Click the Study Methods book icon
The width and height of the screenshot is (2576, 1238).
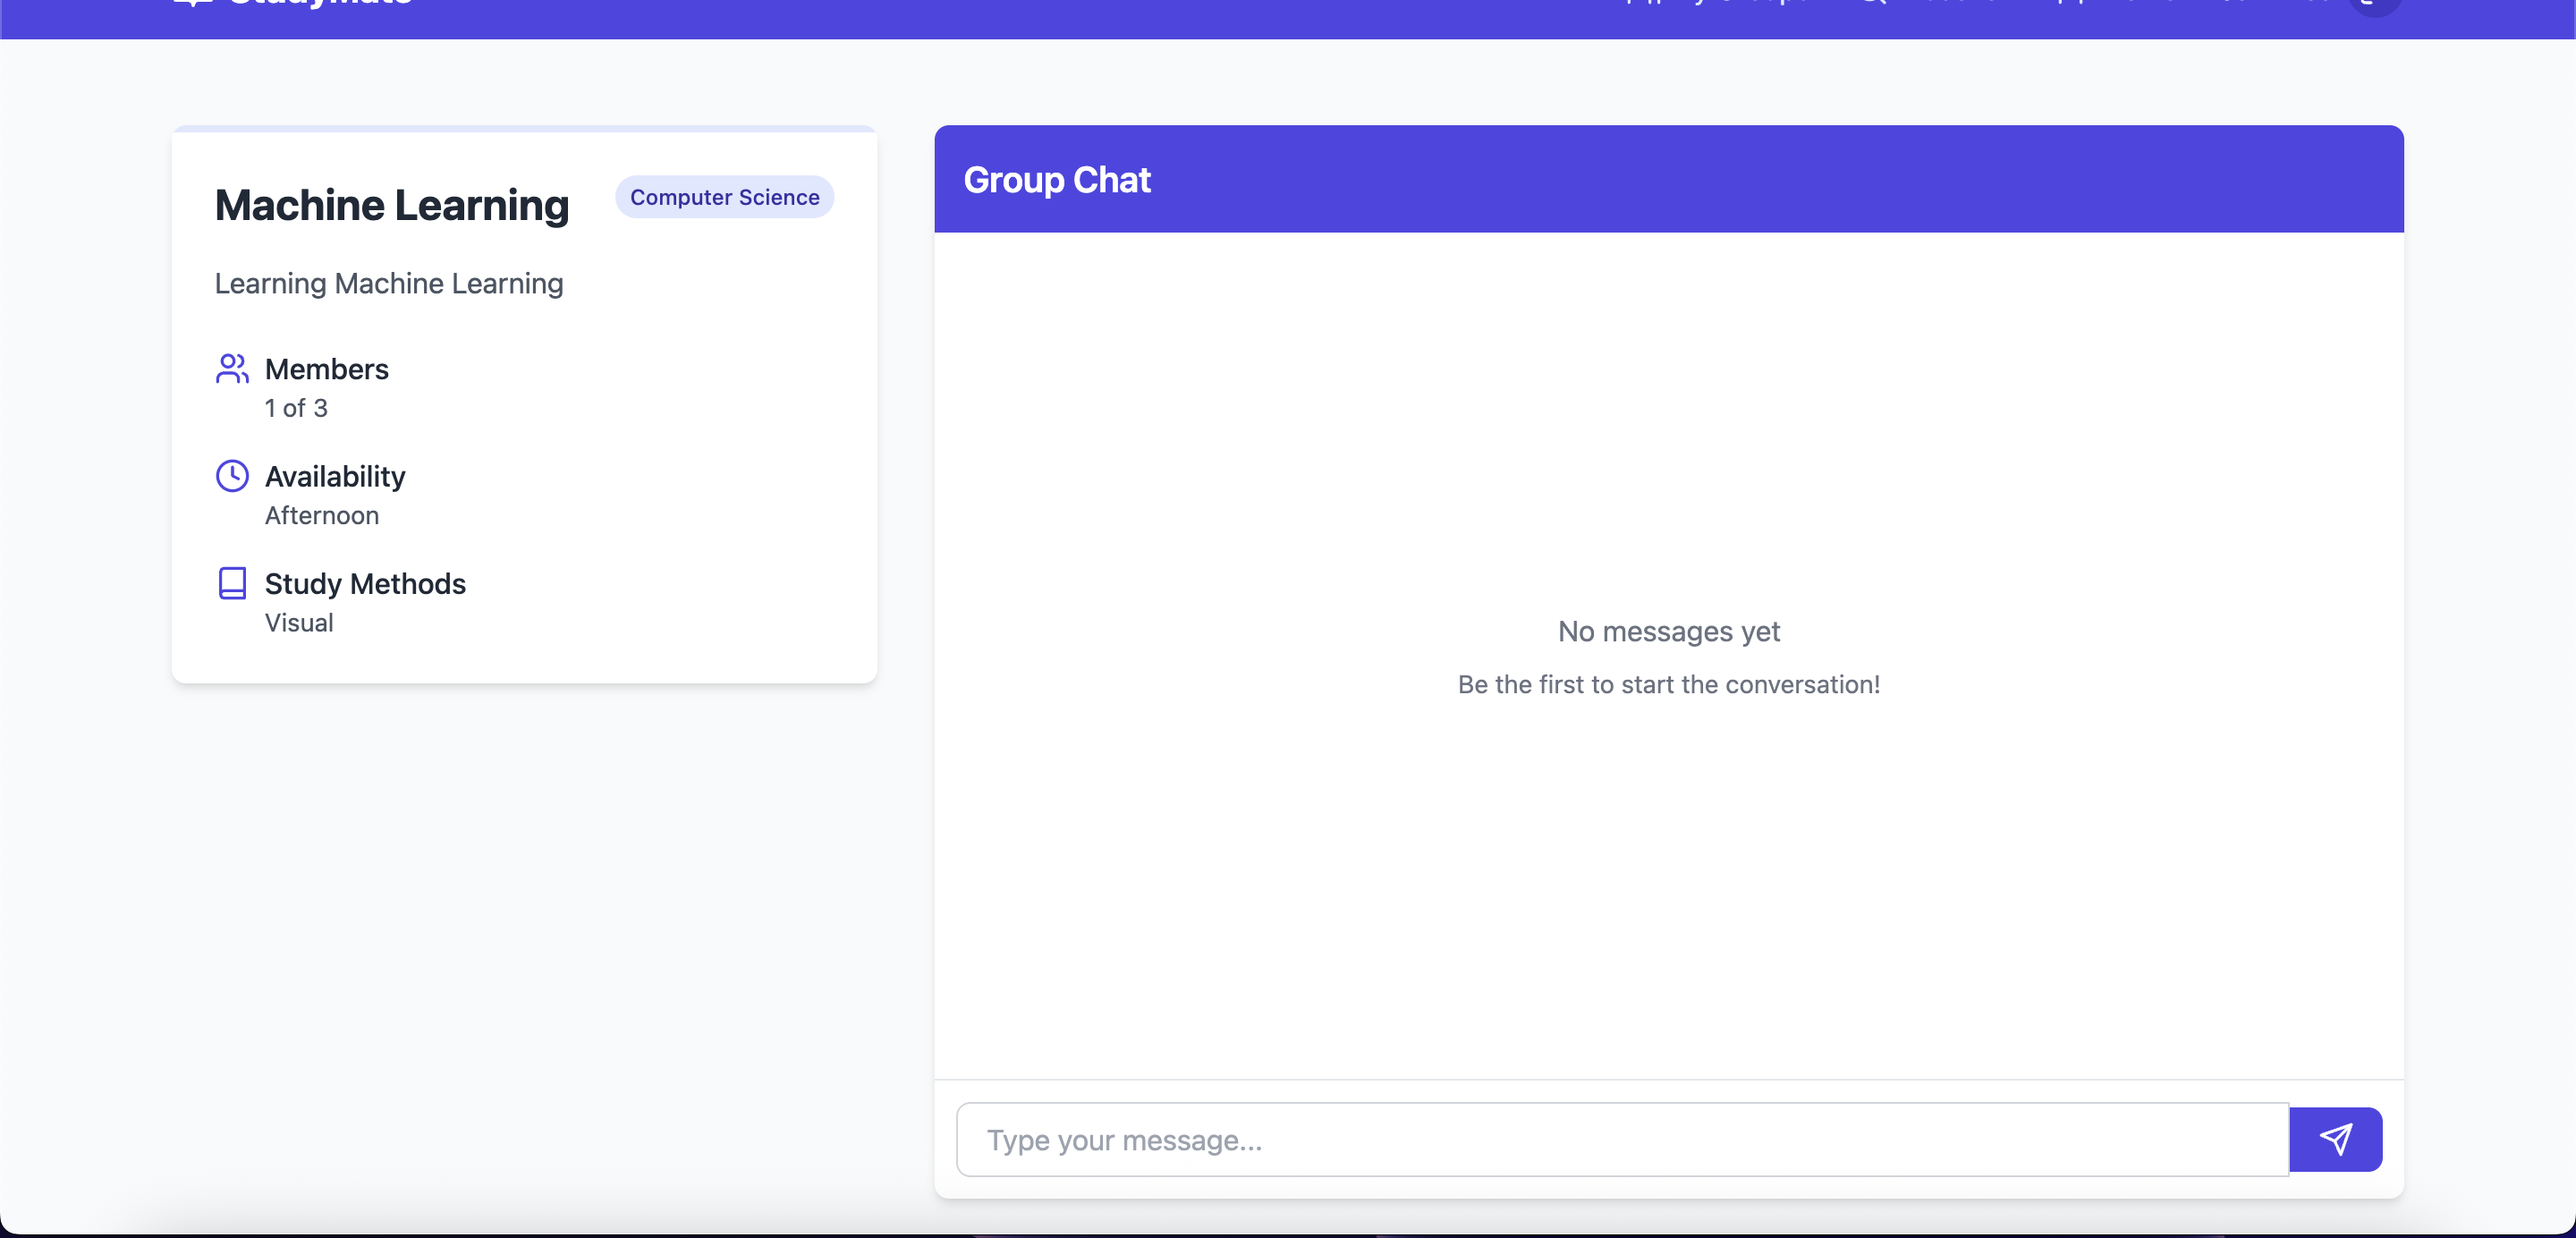[232, 583]
